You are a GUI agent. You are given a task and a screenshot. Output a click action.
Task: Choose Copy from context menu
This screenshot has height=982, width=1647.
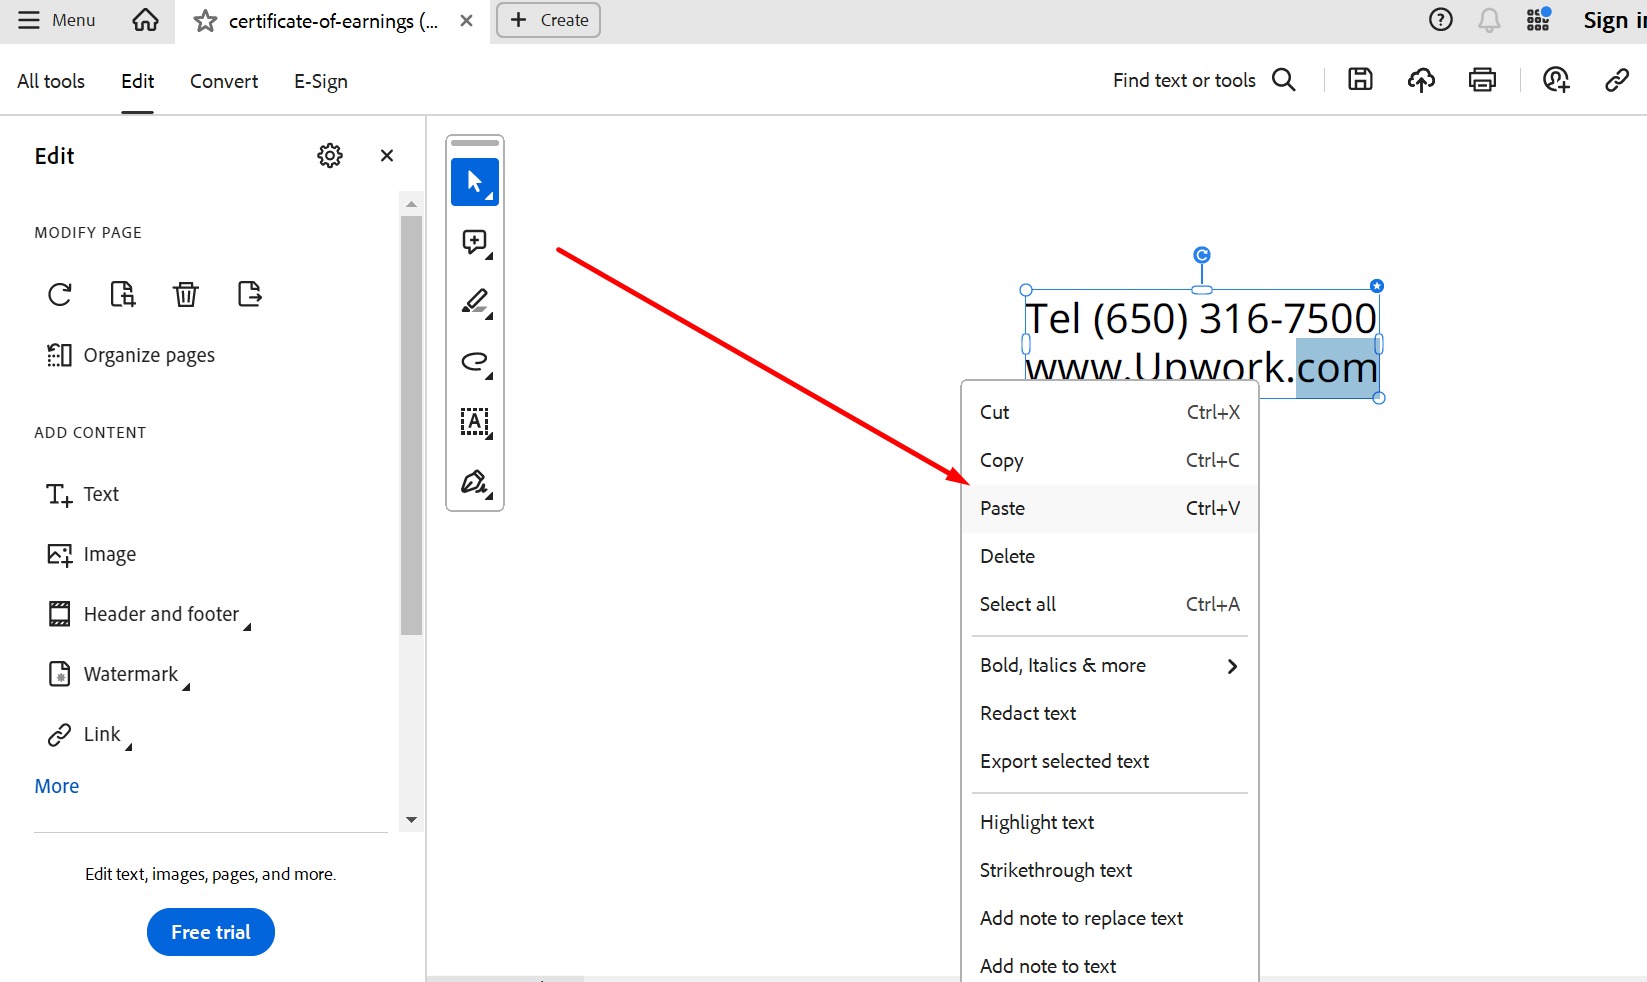point(1110,460)
